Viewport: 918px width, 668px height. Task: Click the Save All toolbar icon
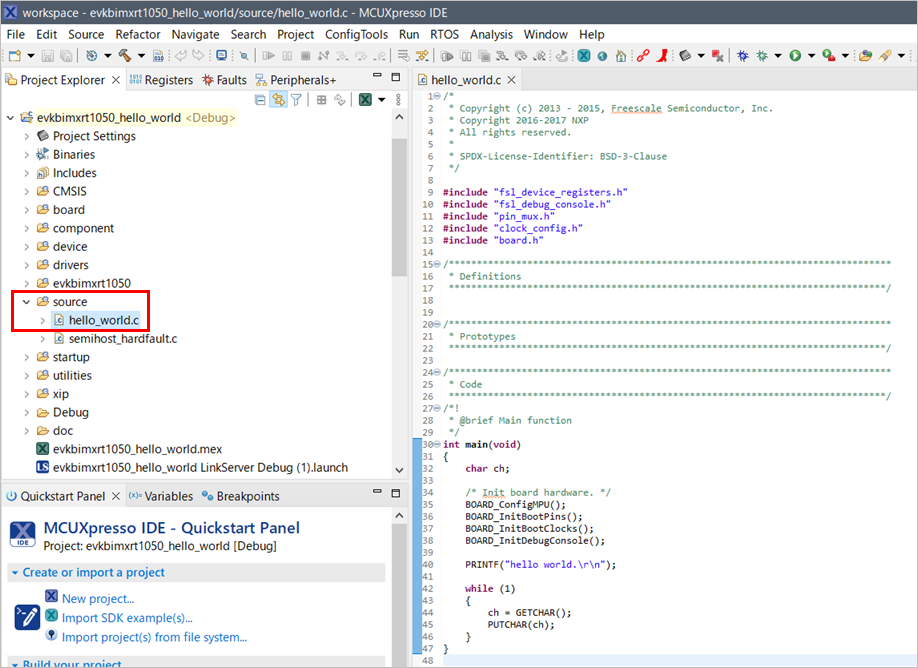tap(66, 56)
